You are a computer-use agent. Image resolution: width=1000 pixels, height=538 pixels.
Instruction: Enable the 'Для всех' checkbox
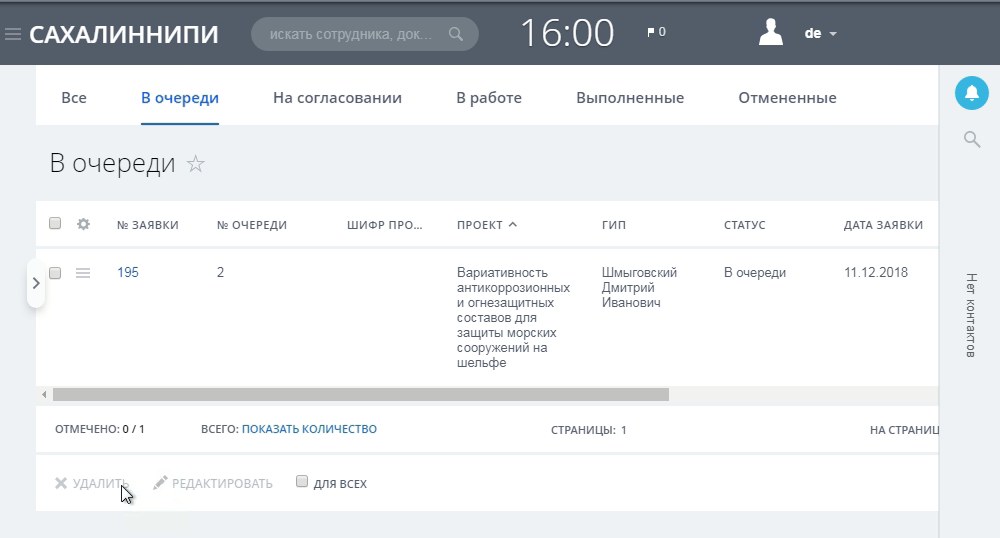pos(302,482)
